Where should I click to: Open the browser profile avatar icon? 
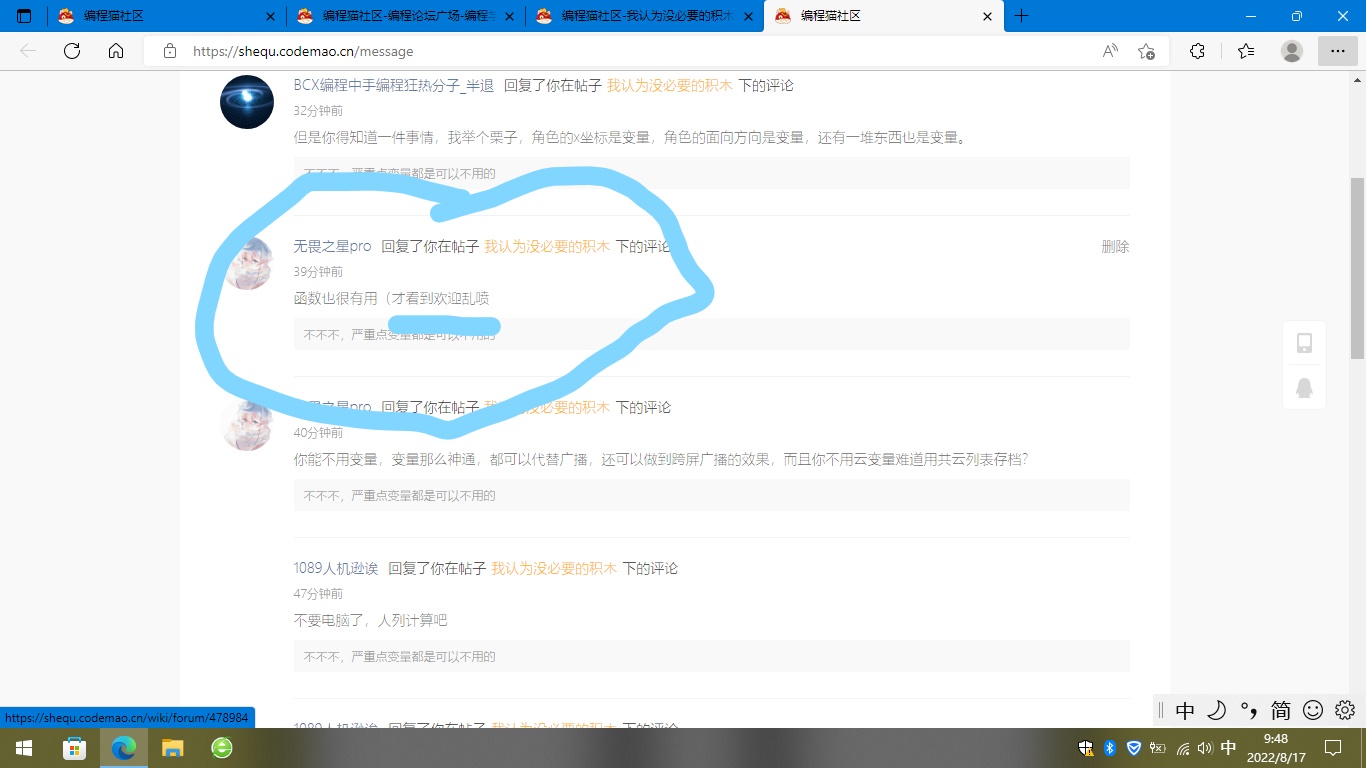pos(1292,51)
